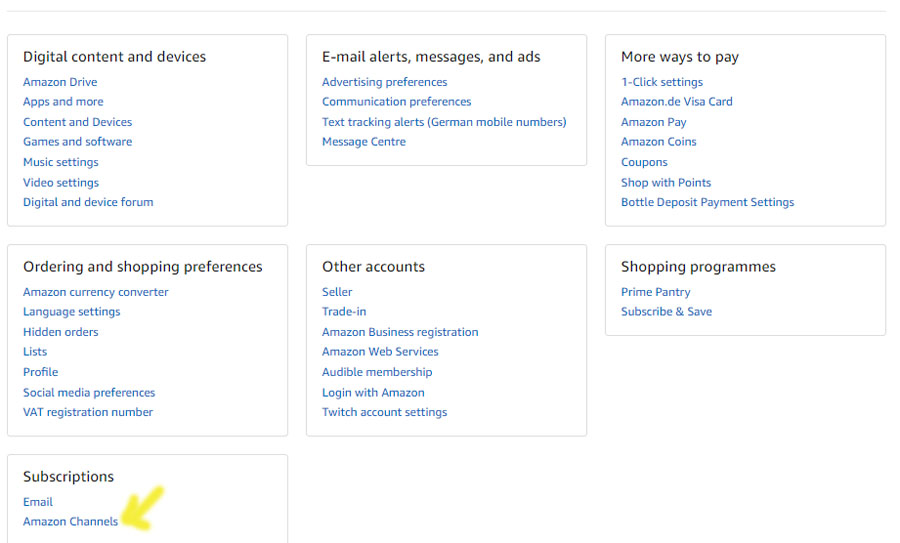Screen dimensions: 900x543
Task: Open Text tracking alerts for German numbers
Action: coord(444,122)
